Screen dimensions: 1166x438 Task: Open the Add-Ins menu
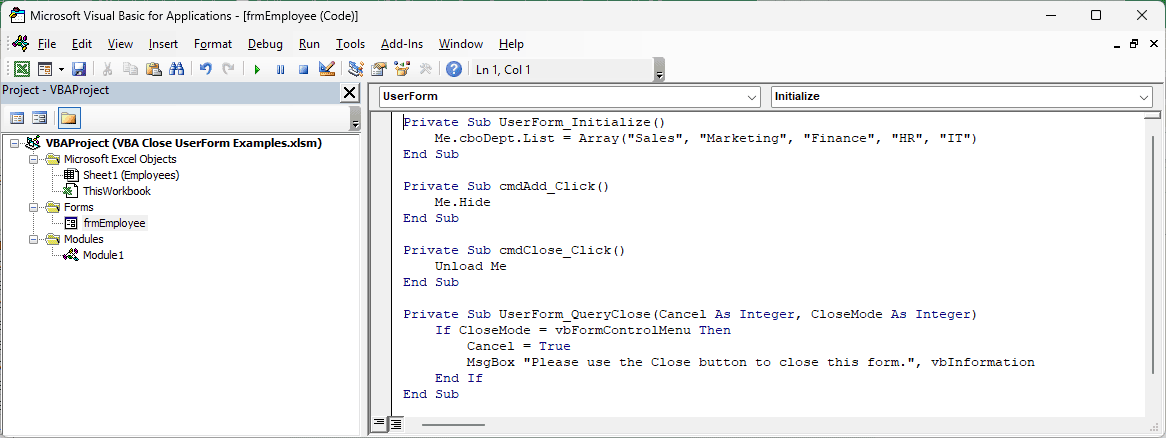coord(402,44)
